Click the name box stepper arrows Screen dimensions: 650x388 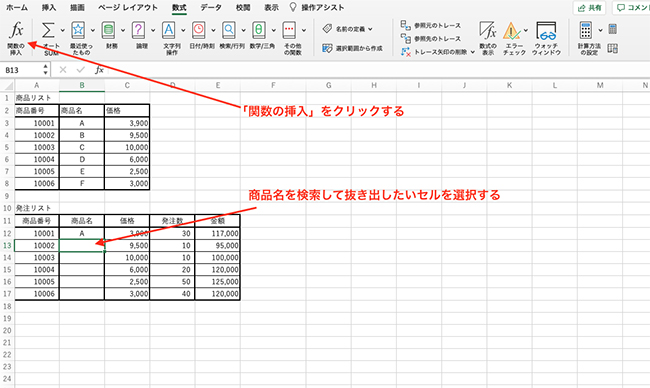click(x=45, y=70)
